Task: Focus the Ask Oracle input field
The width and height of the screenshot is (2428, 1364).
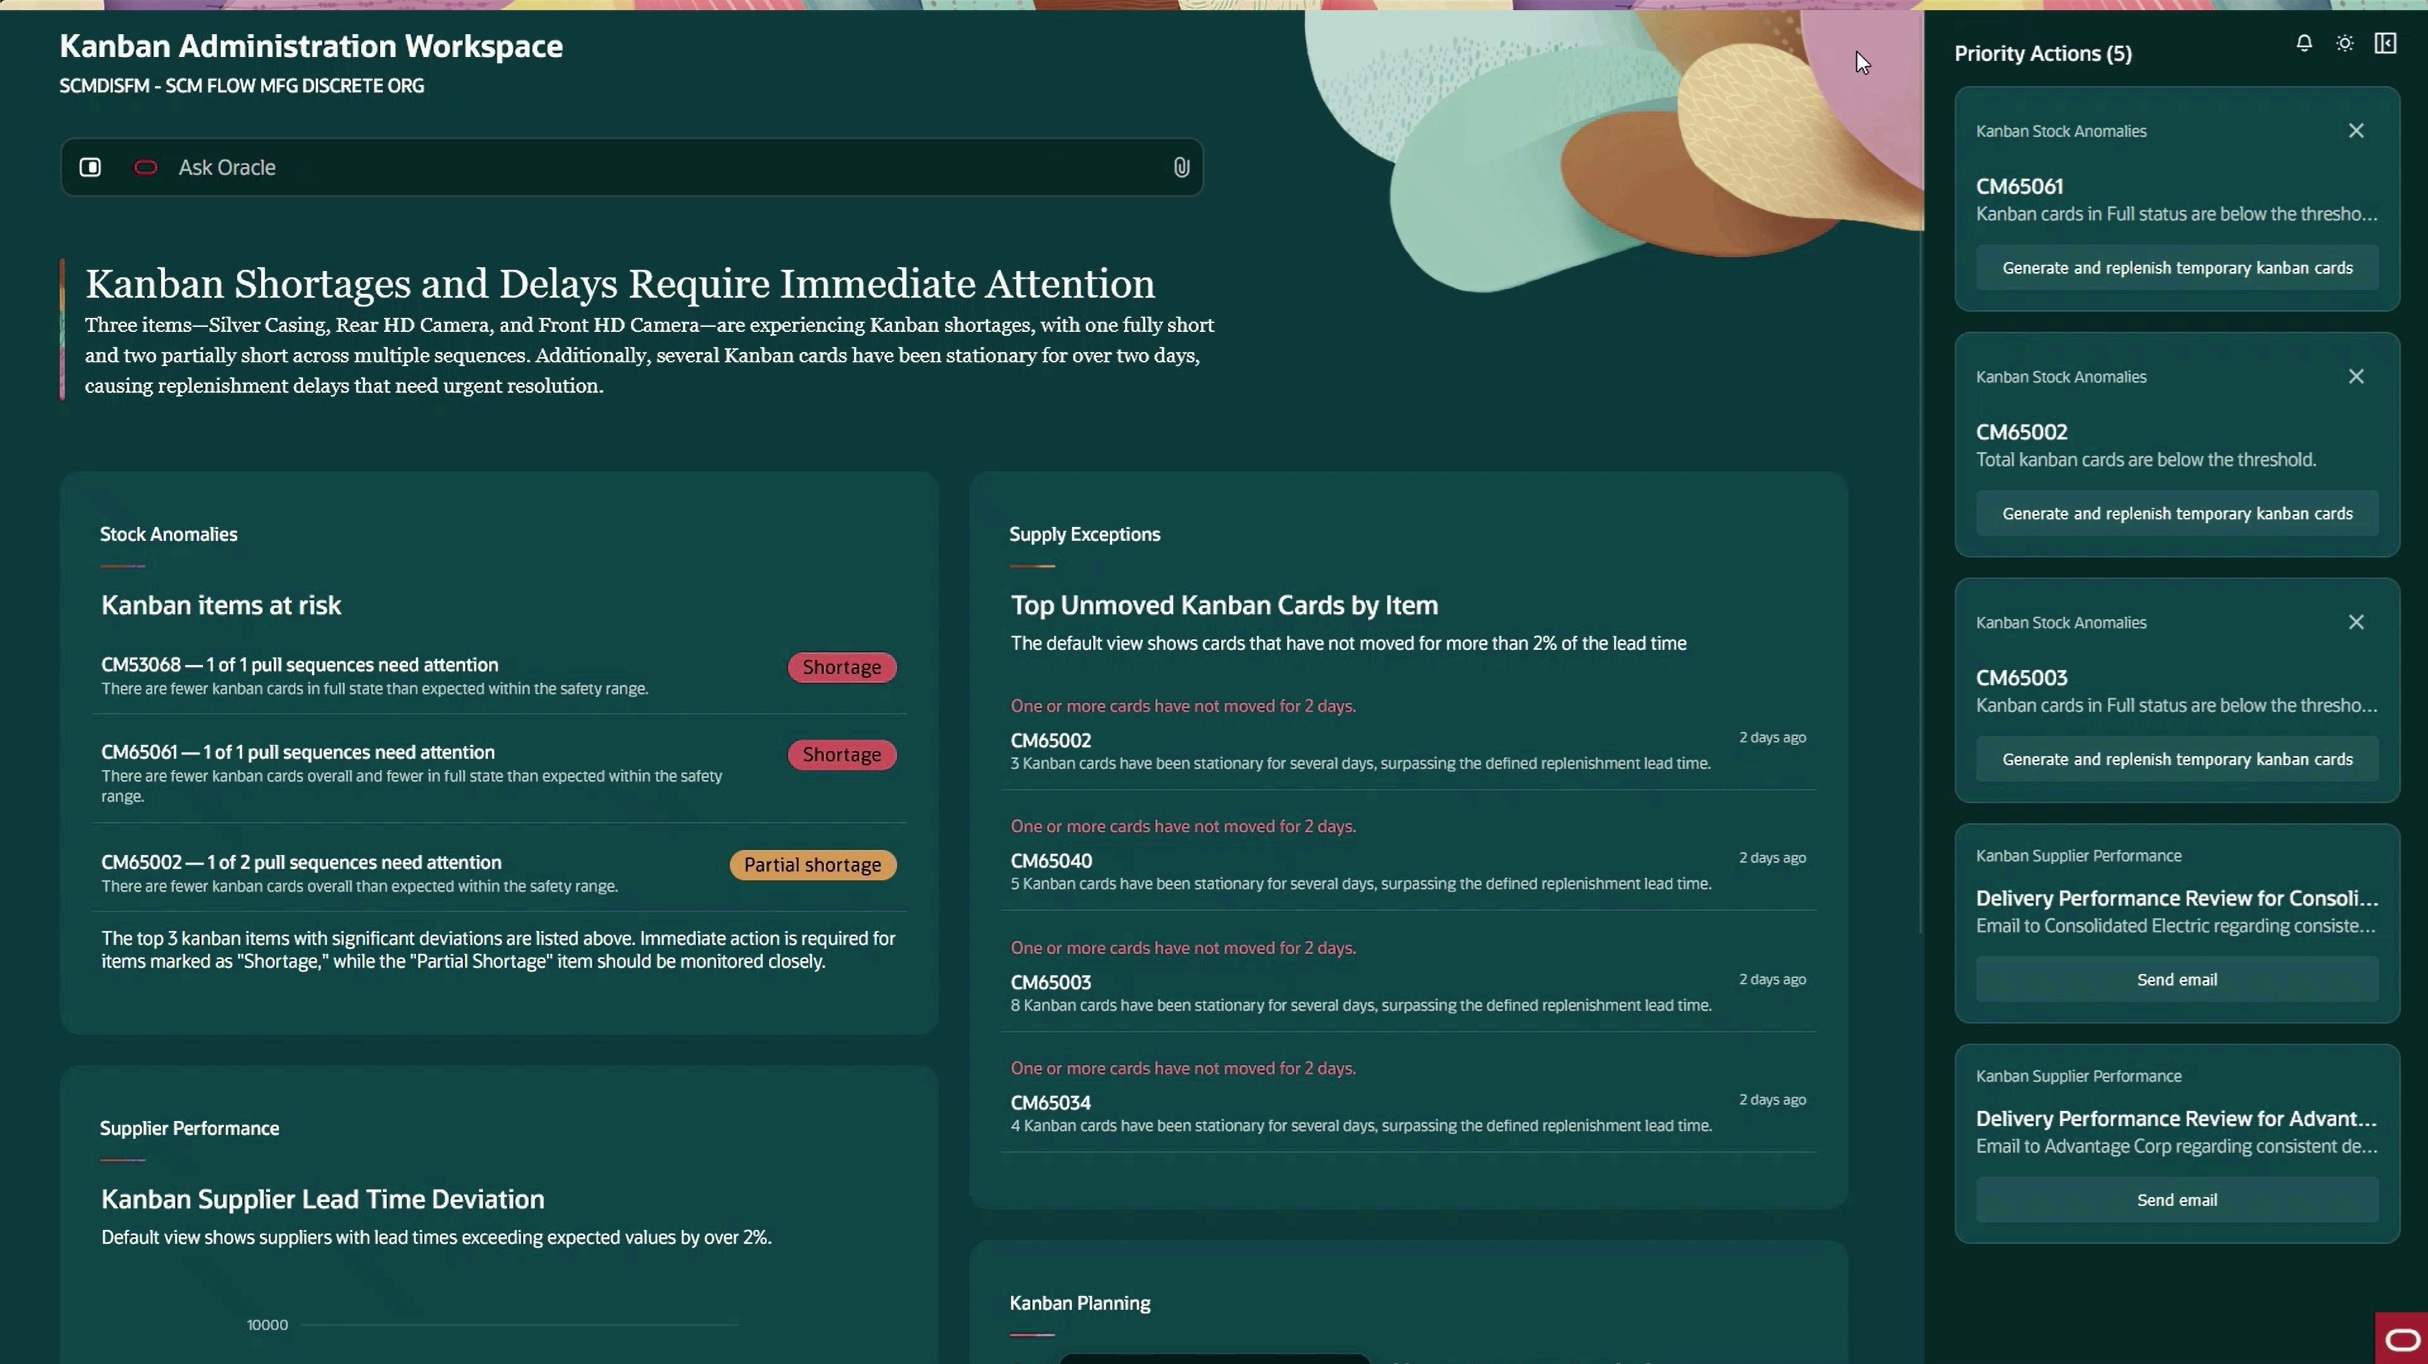Action: (x=631, y=167)
